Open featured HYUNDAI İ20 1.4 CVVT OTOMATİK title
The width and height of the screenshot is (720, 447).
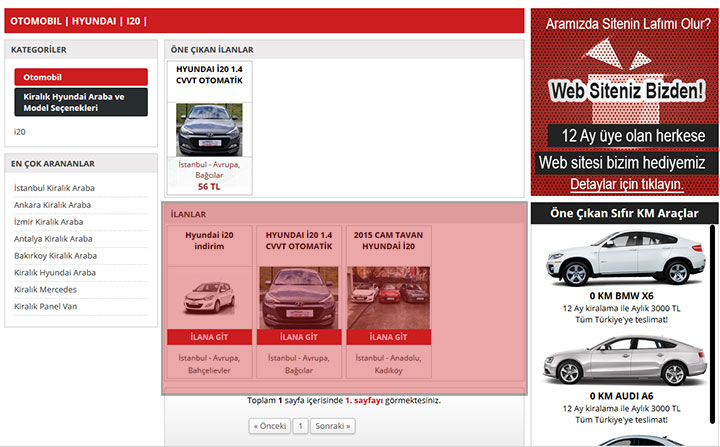pyautogui.click(x=209, y=75)
